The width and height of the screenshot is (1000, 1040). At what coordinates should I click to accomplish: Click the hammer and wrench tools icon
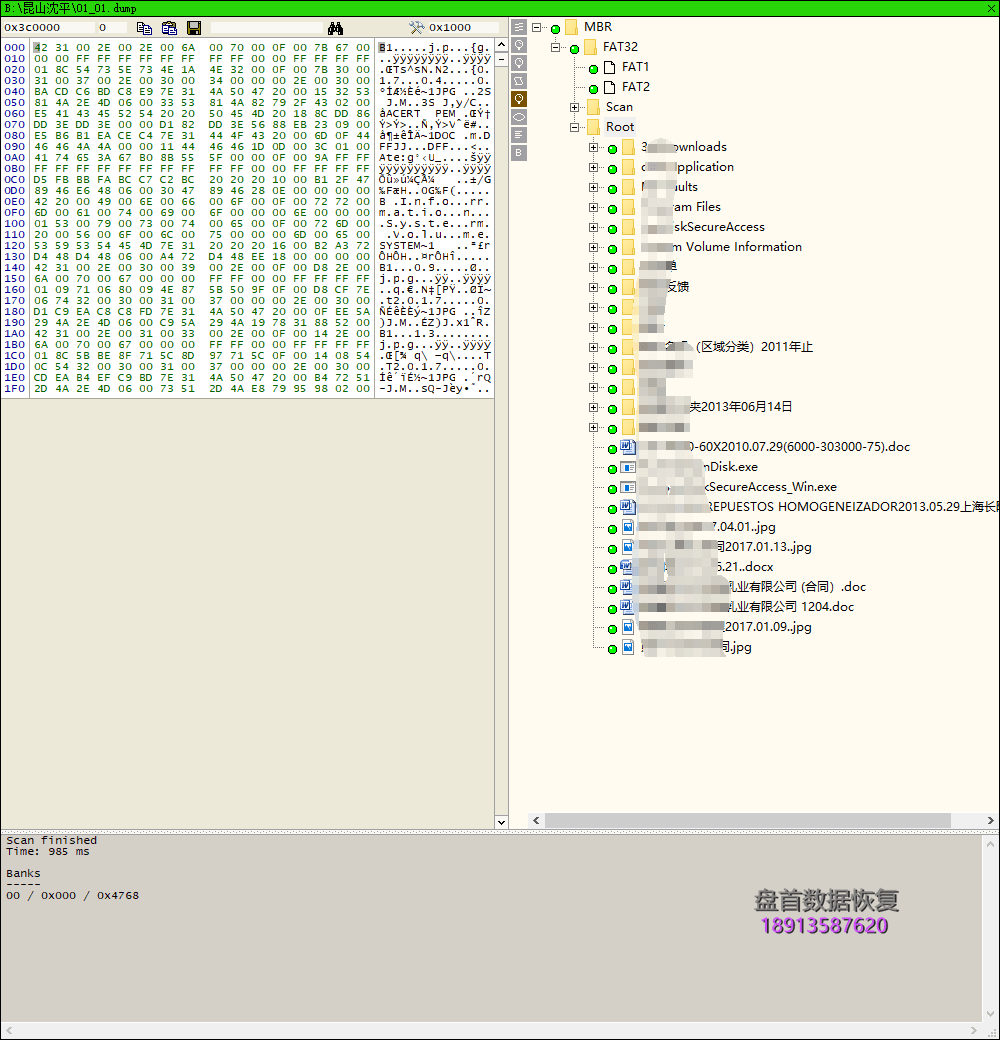[416, 27]
